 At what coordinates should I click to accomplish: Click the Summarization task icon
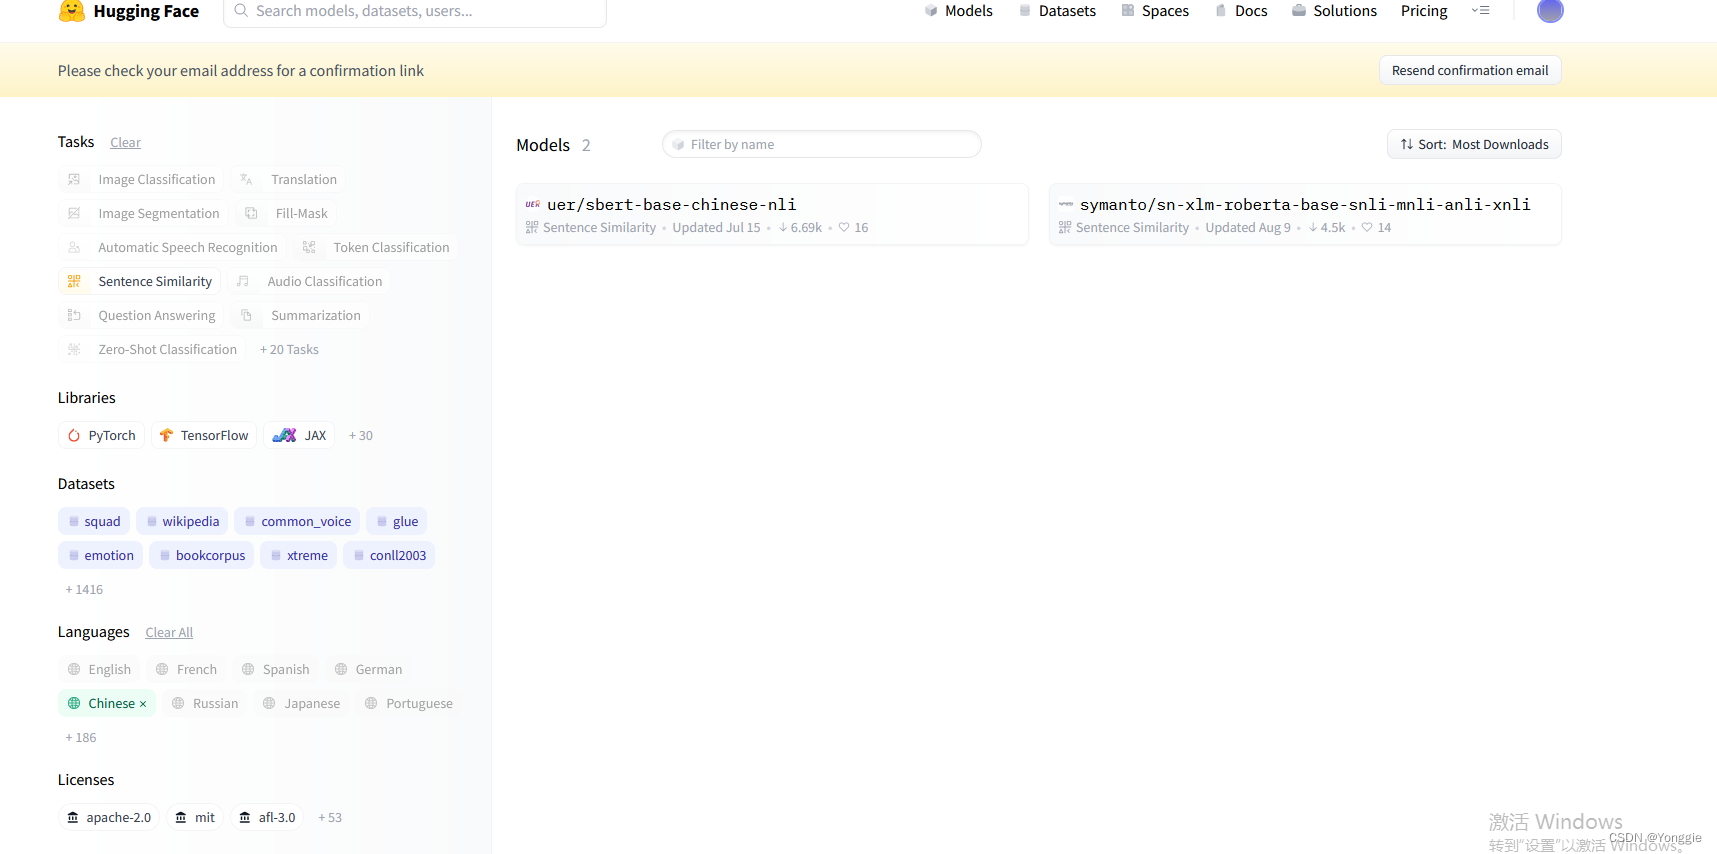pos(246,316)
